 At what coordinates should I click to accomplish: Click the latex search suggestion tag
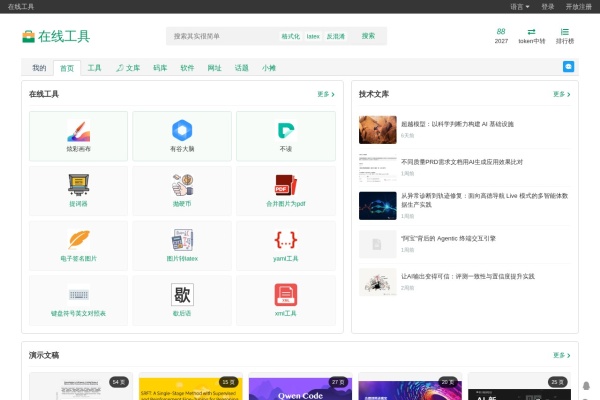point(313,36)
